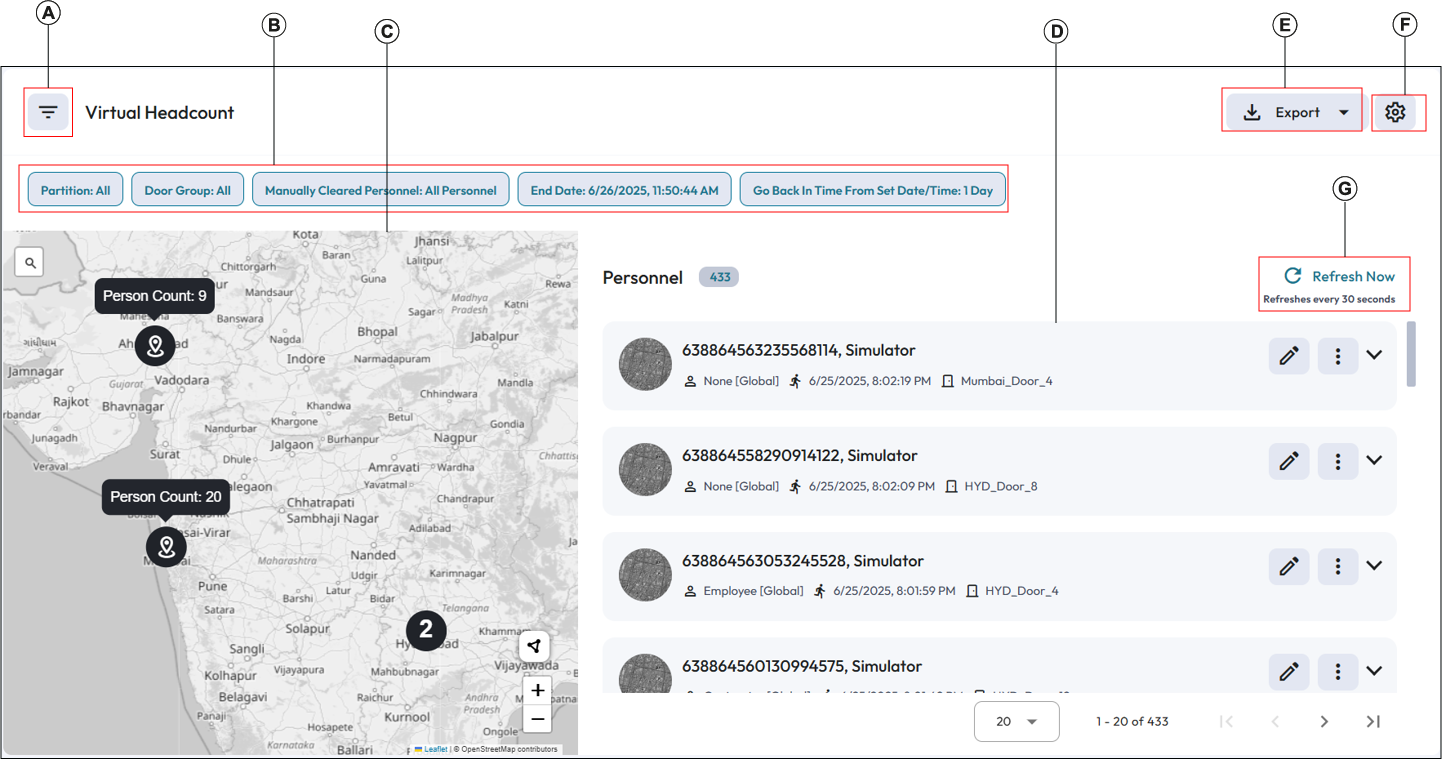1442x759 pixels.
Task: Click the personnel list vertical scrollbar
Action: [1411, 353]
